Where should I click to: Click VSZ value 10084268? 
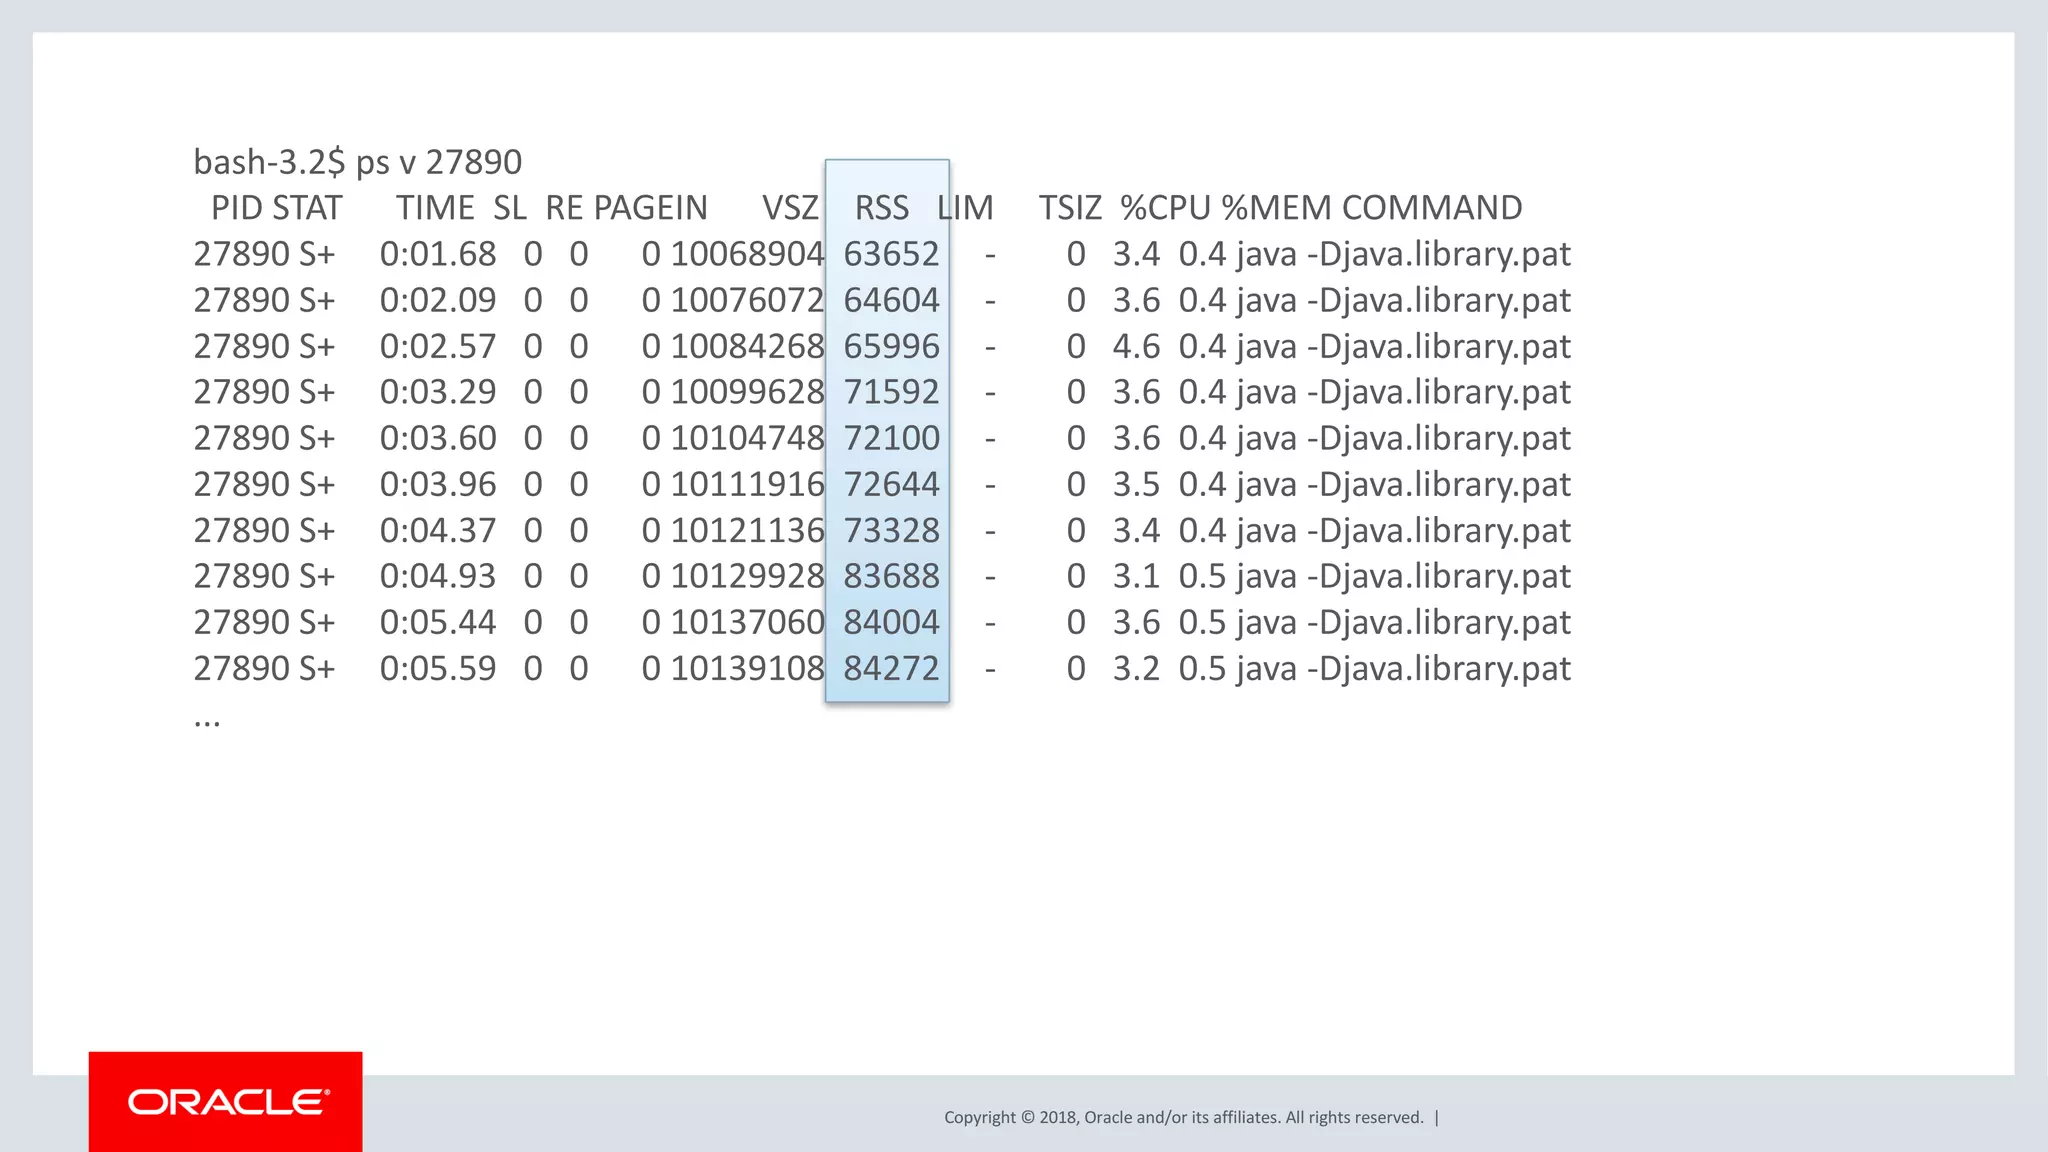click(x=747, y=346)
